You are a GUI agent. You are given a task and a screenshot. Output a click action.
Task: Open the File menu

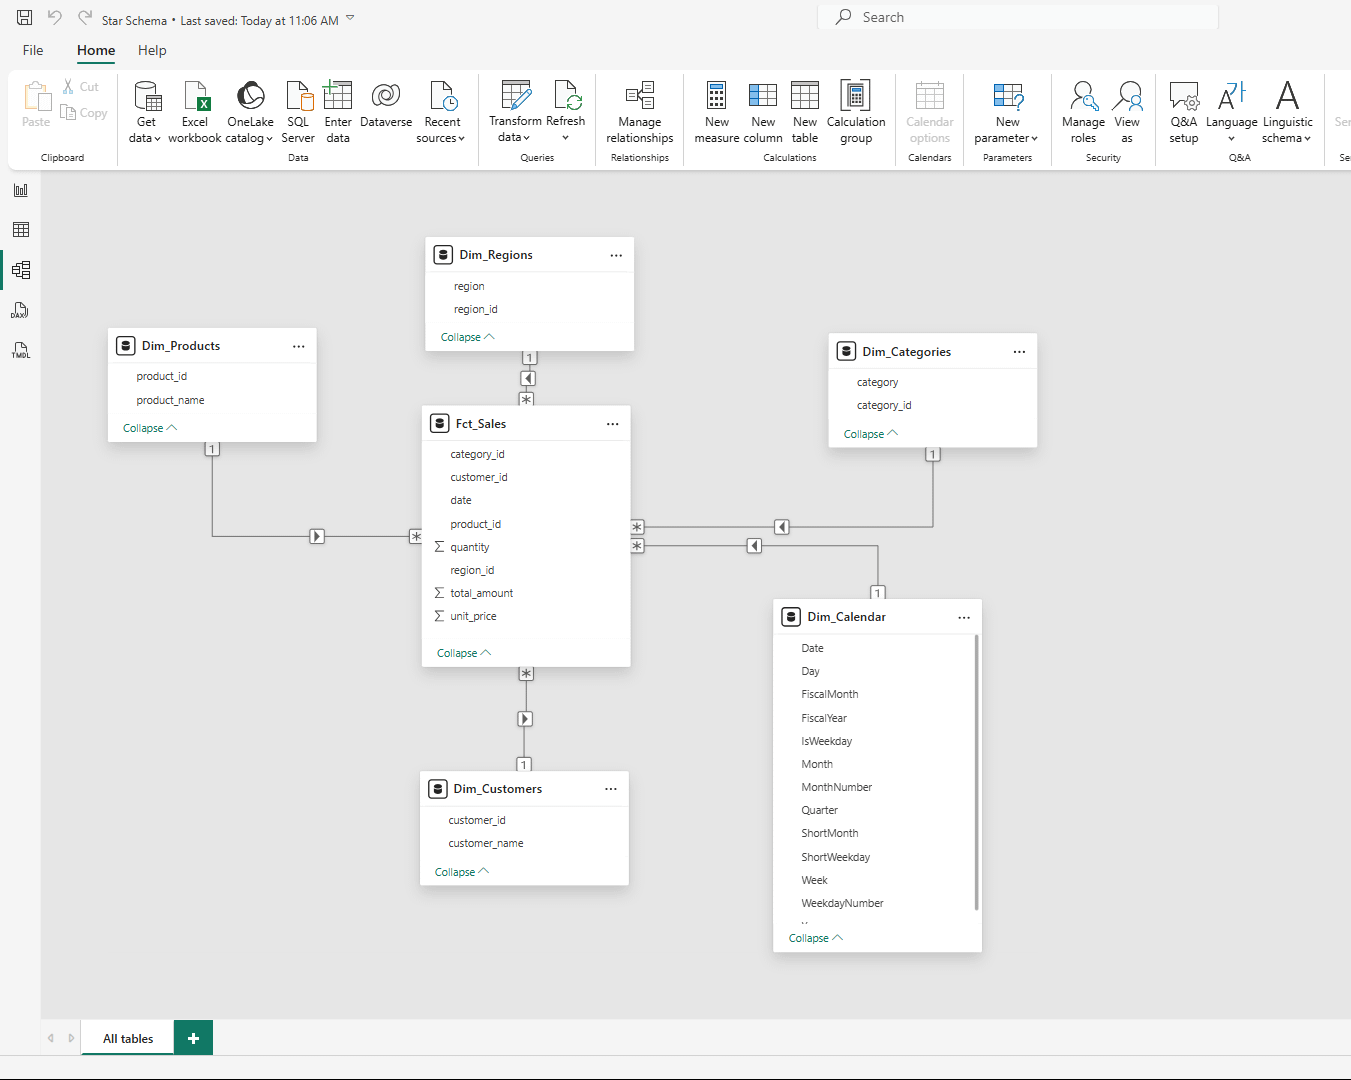click(x=33, y=50)
